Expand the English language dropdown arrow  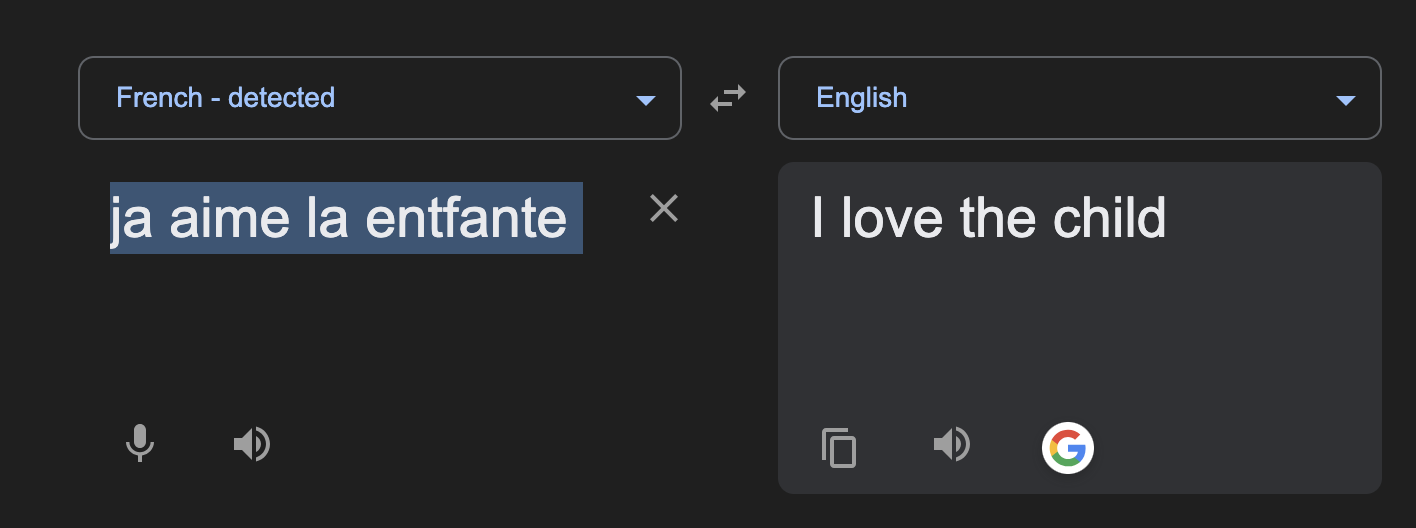1345,100
